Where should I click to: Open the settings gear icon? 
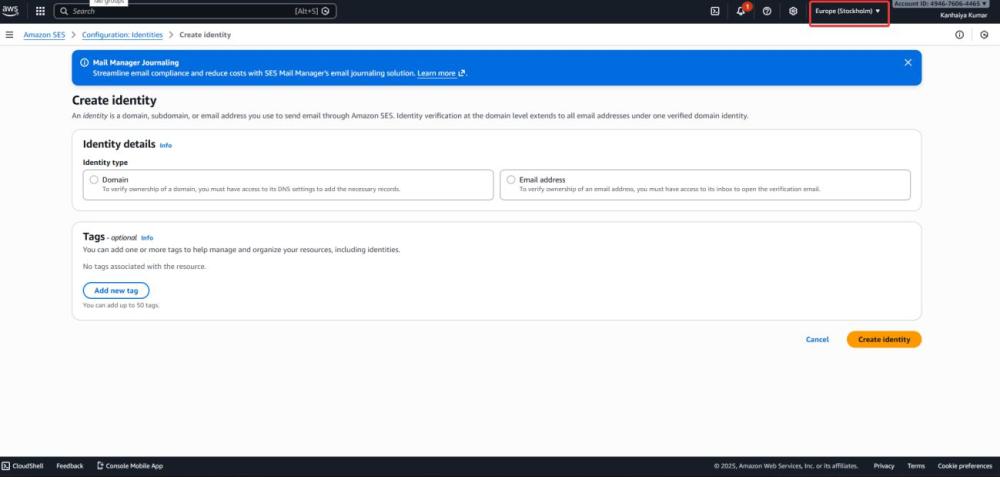click(x=793, y=11)
